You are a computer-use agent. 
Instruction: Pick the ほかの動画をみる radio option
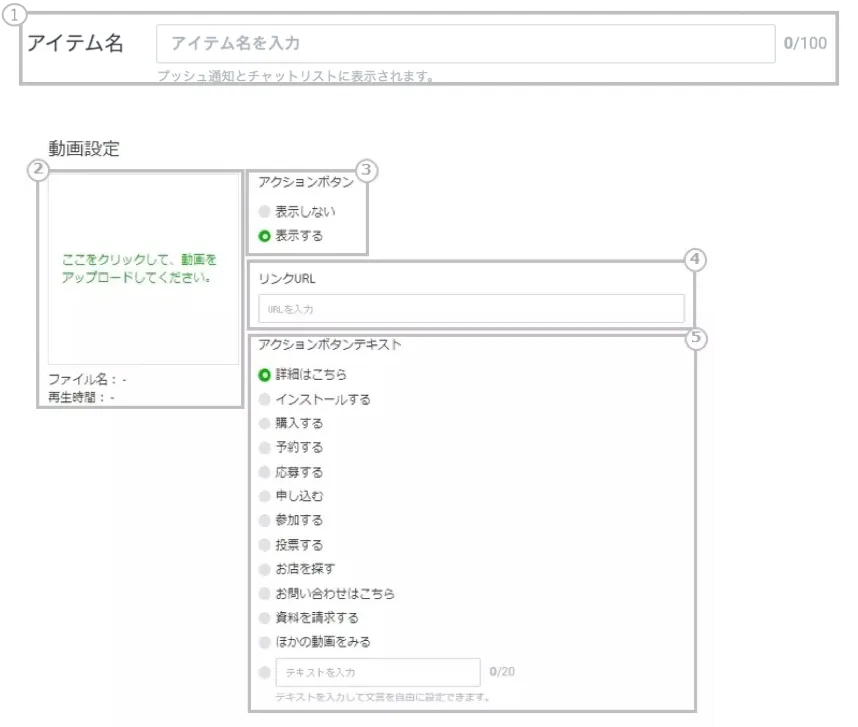[x=265, y=642]
